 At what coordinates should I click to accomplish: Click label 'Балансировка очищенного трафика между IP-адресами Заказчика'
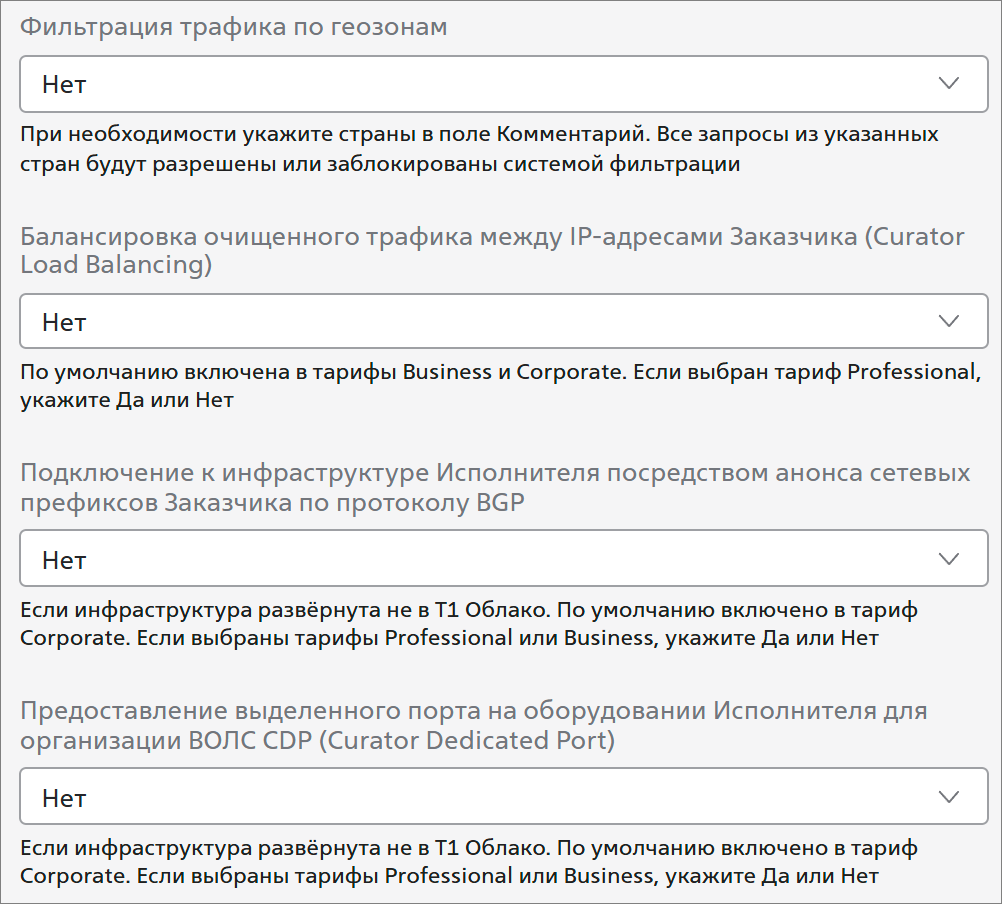439,236
